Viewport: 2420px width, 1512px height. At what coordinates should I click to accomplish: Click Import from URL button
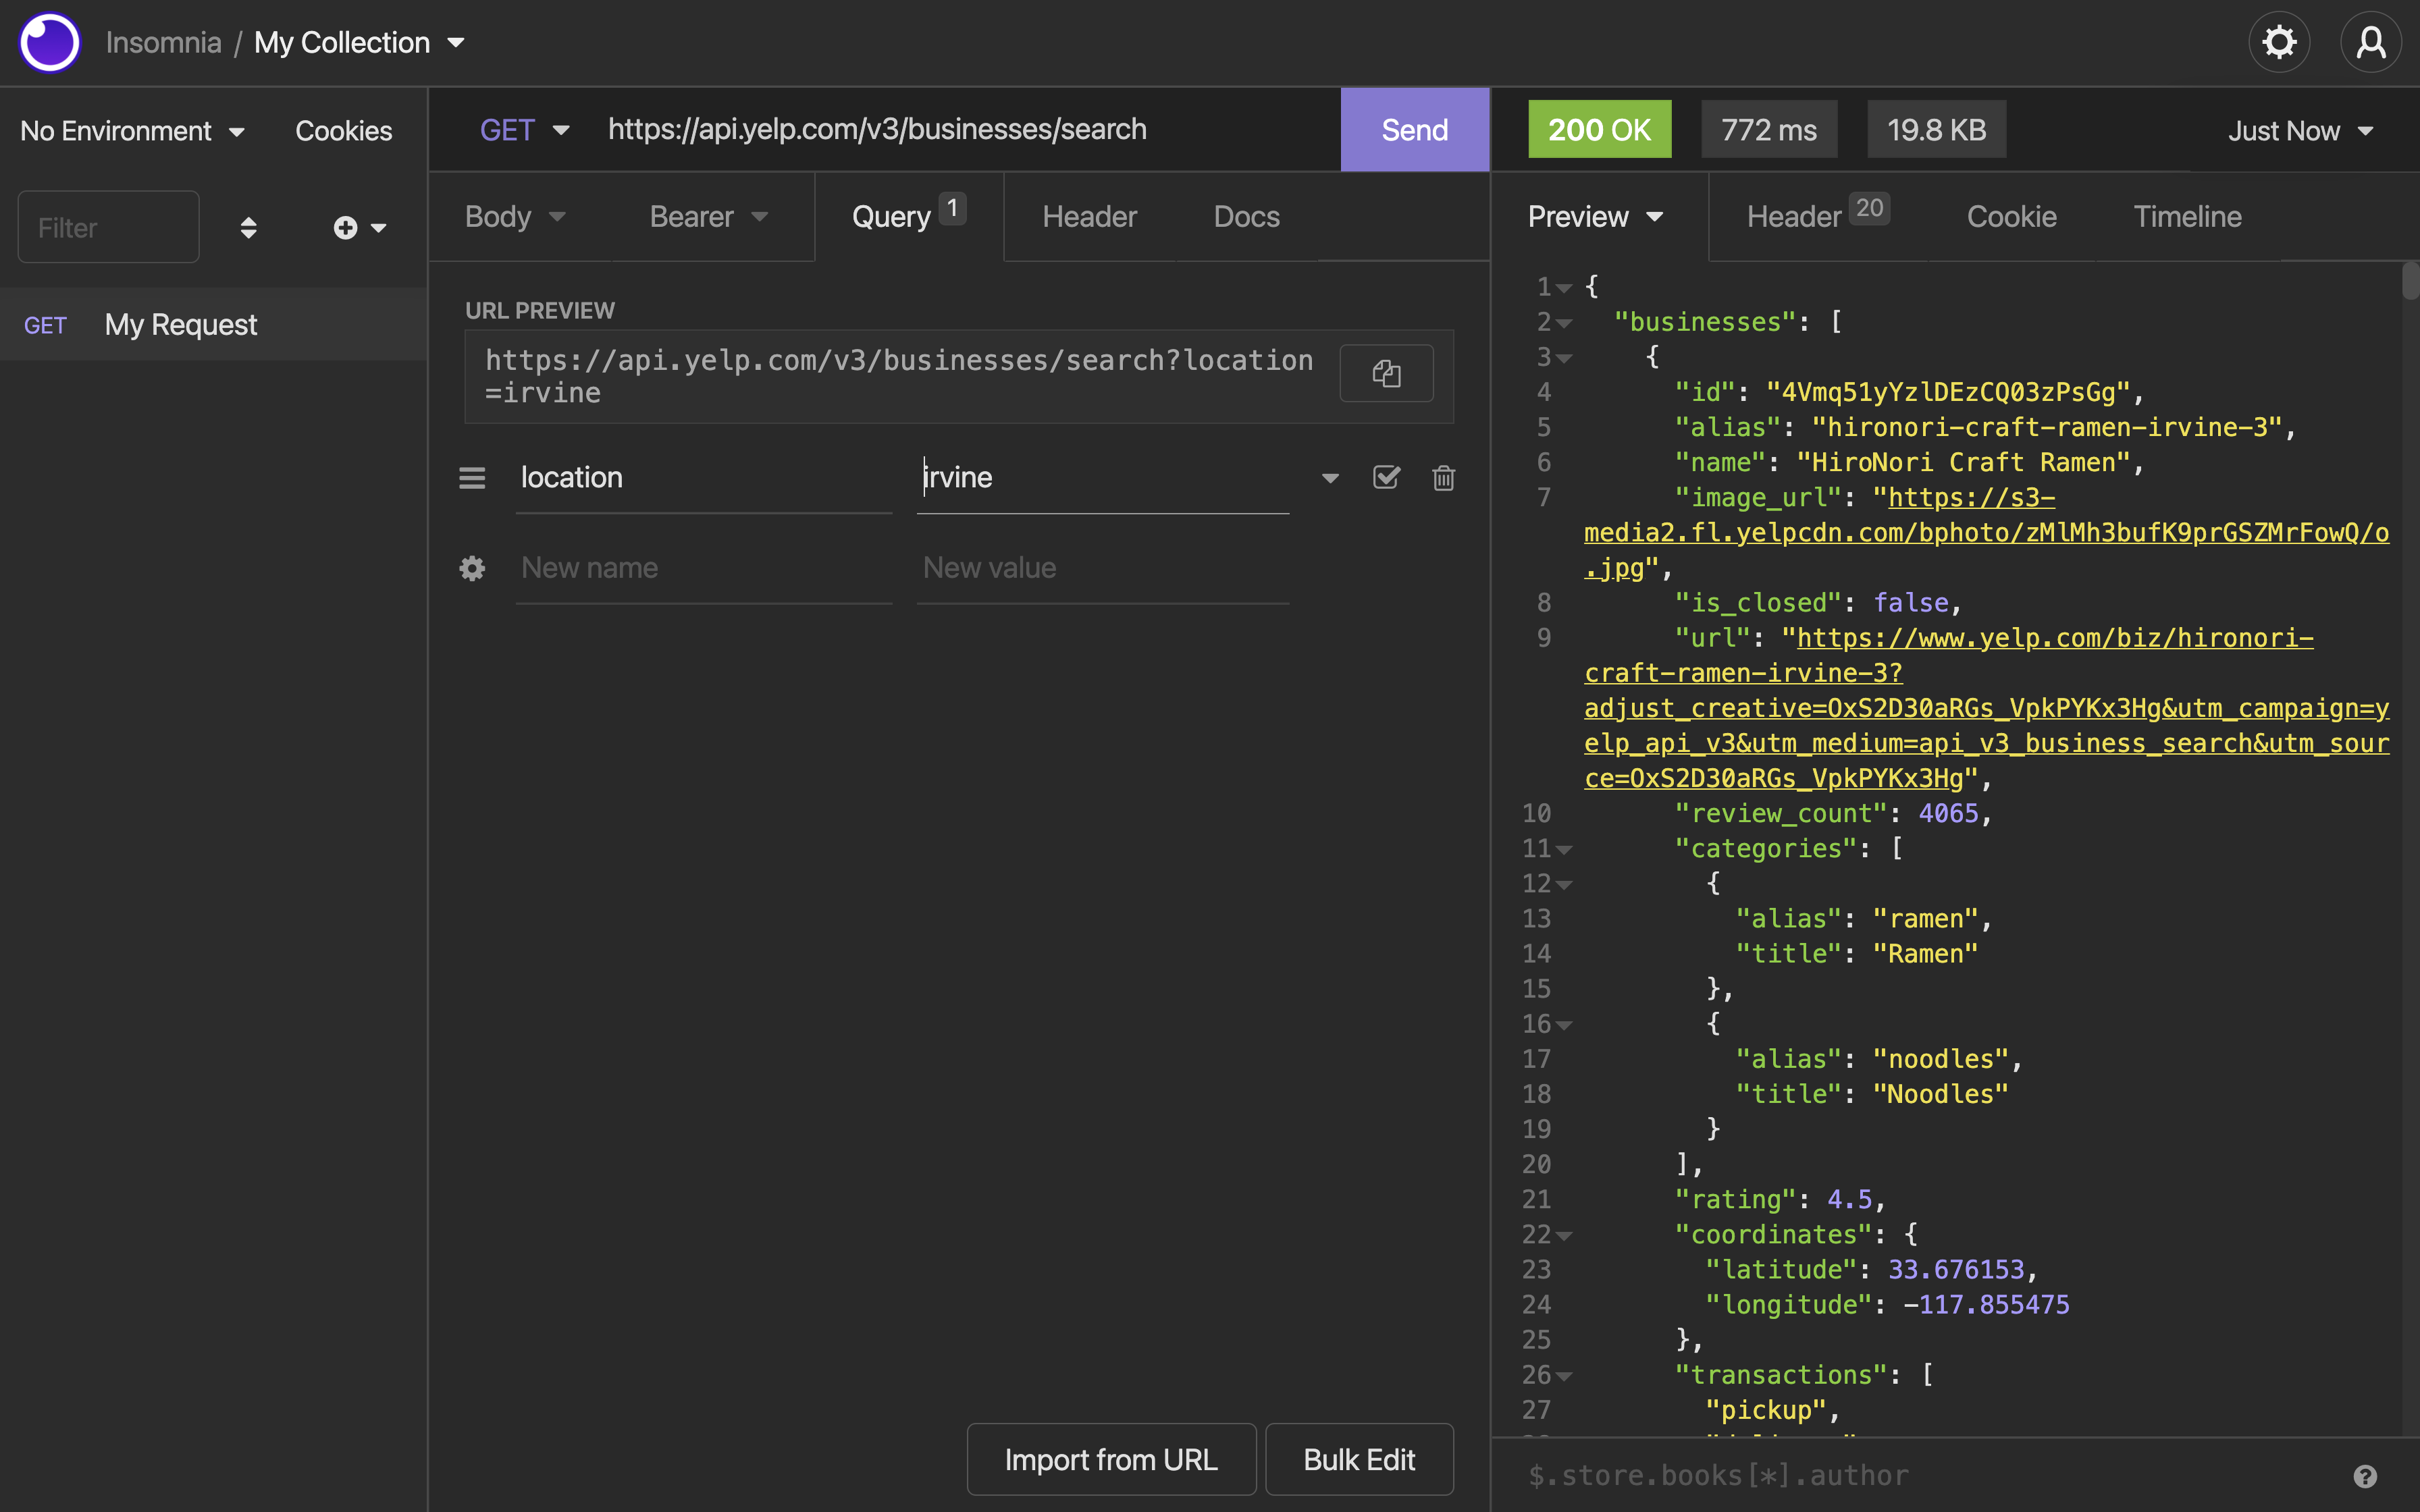(1111, 1459)
